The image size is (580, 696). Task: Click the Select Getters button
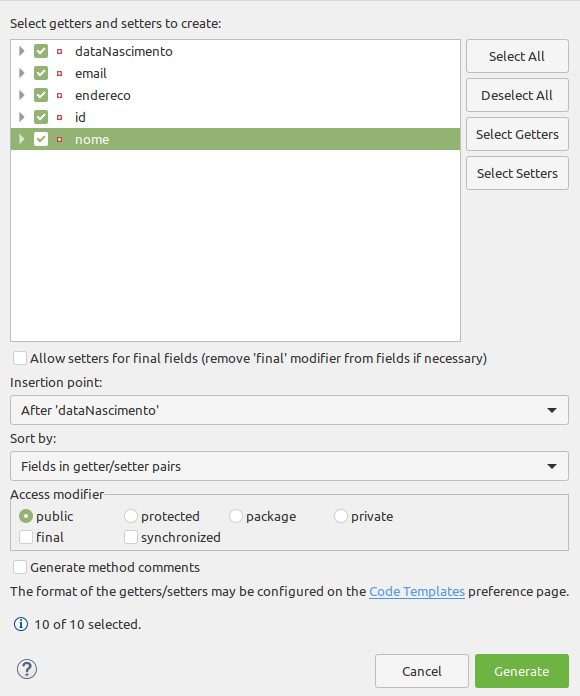point(517,134)
